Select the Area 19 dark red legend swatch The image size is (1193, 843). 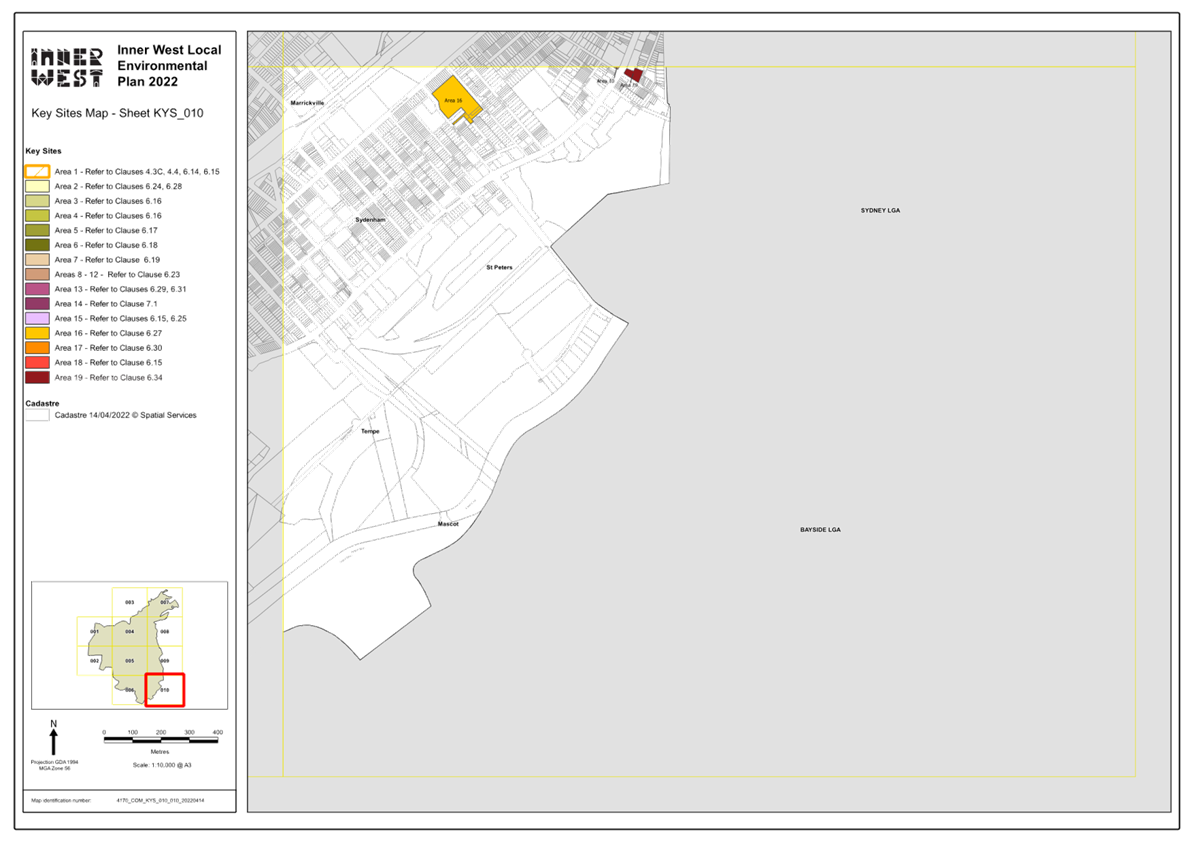37,377
